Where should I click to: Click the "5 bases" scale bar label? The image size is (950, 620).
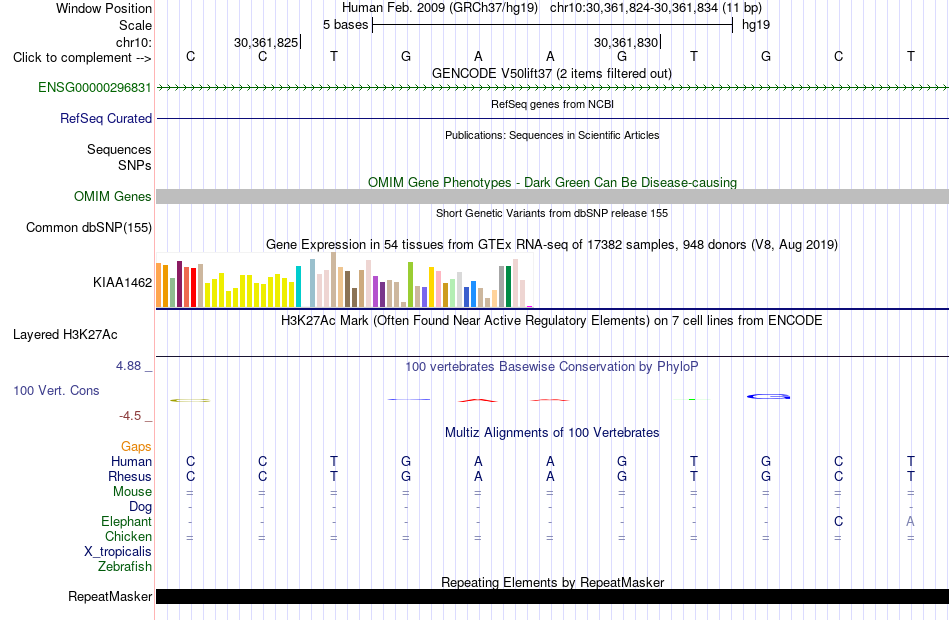pyautogui.click(x=345, y=25)
